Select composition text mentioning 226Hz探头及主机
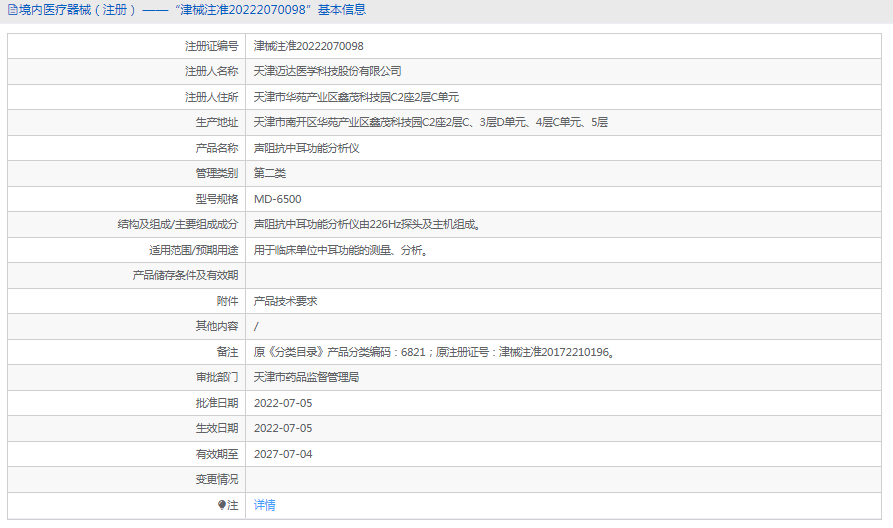 (x=368, y=224)
